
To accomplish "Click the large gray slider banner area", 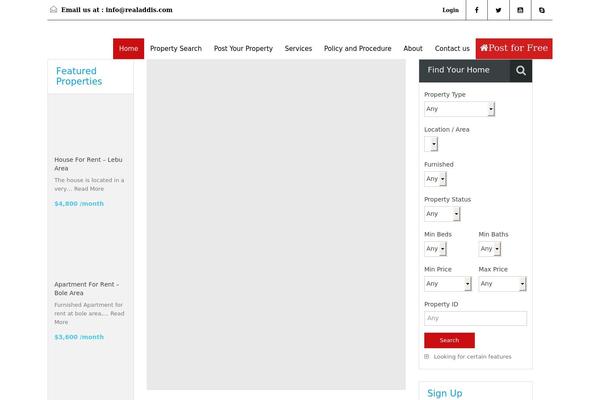I will 276,225.
